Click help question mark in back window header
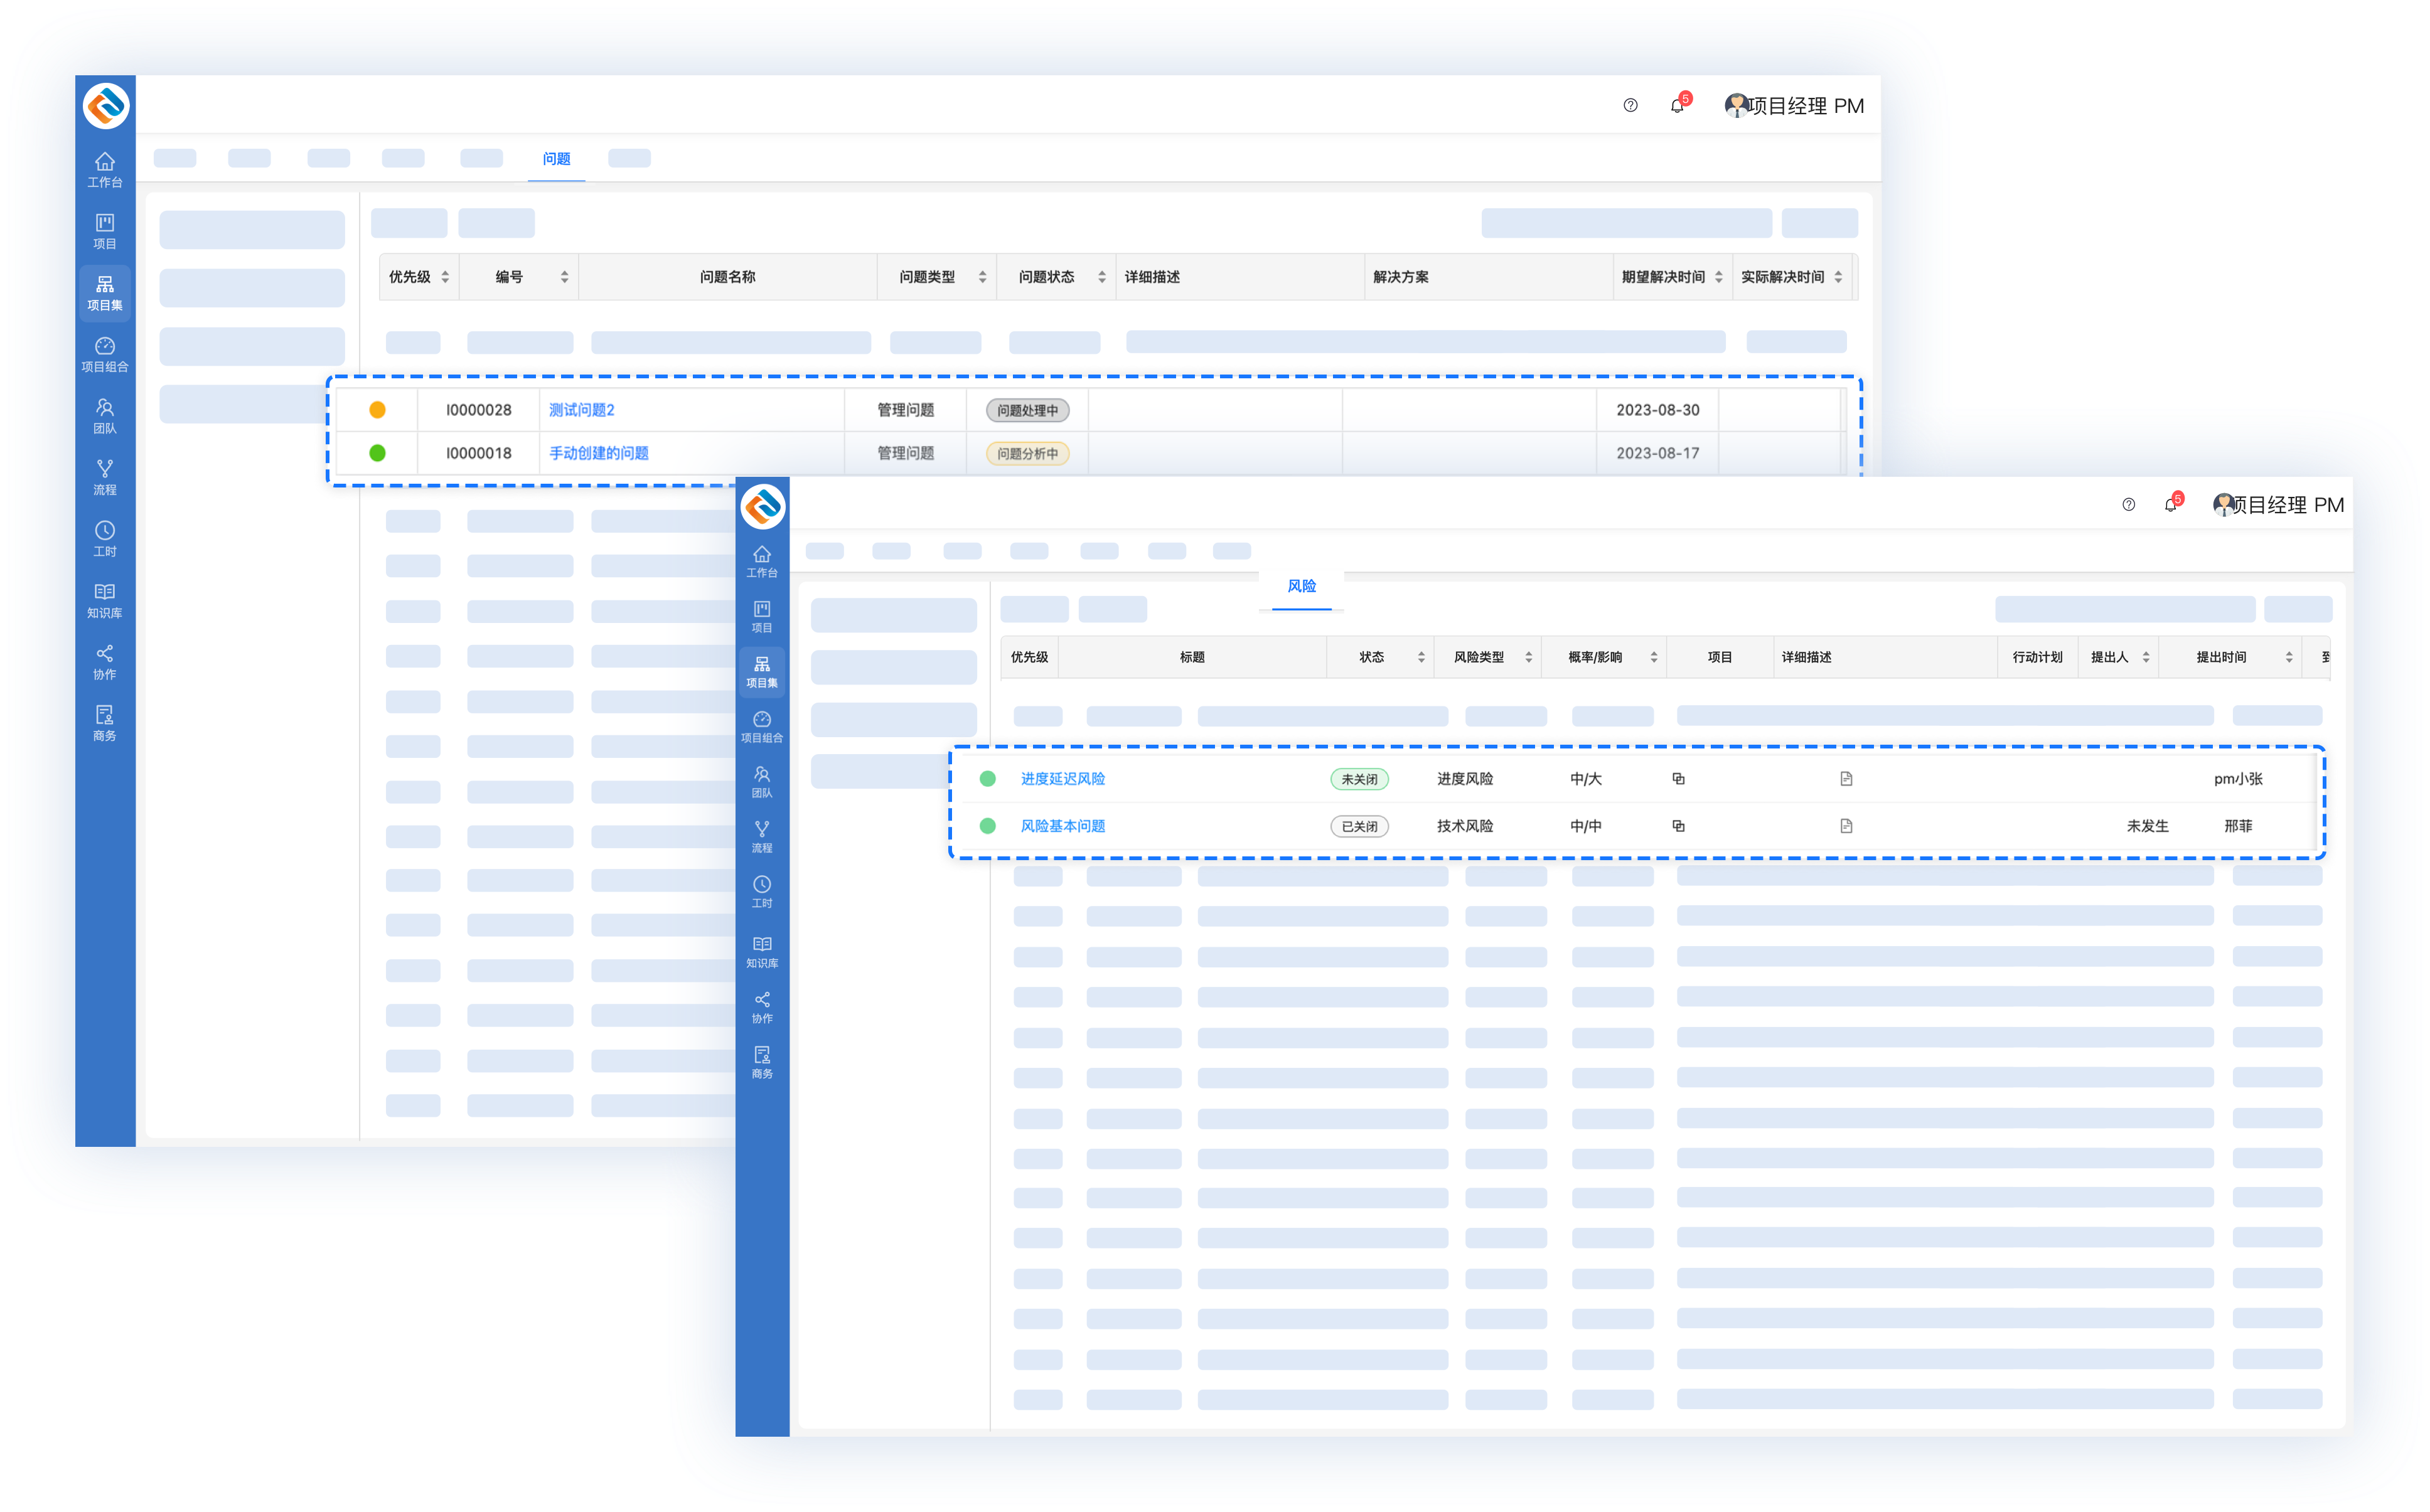The width and height of the screenshot is (2430, 1512). 1630,105
